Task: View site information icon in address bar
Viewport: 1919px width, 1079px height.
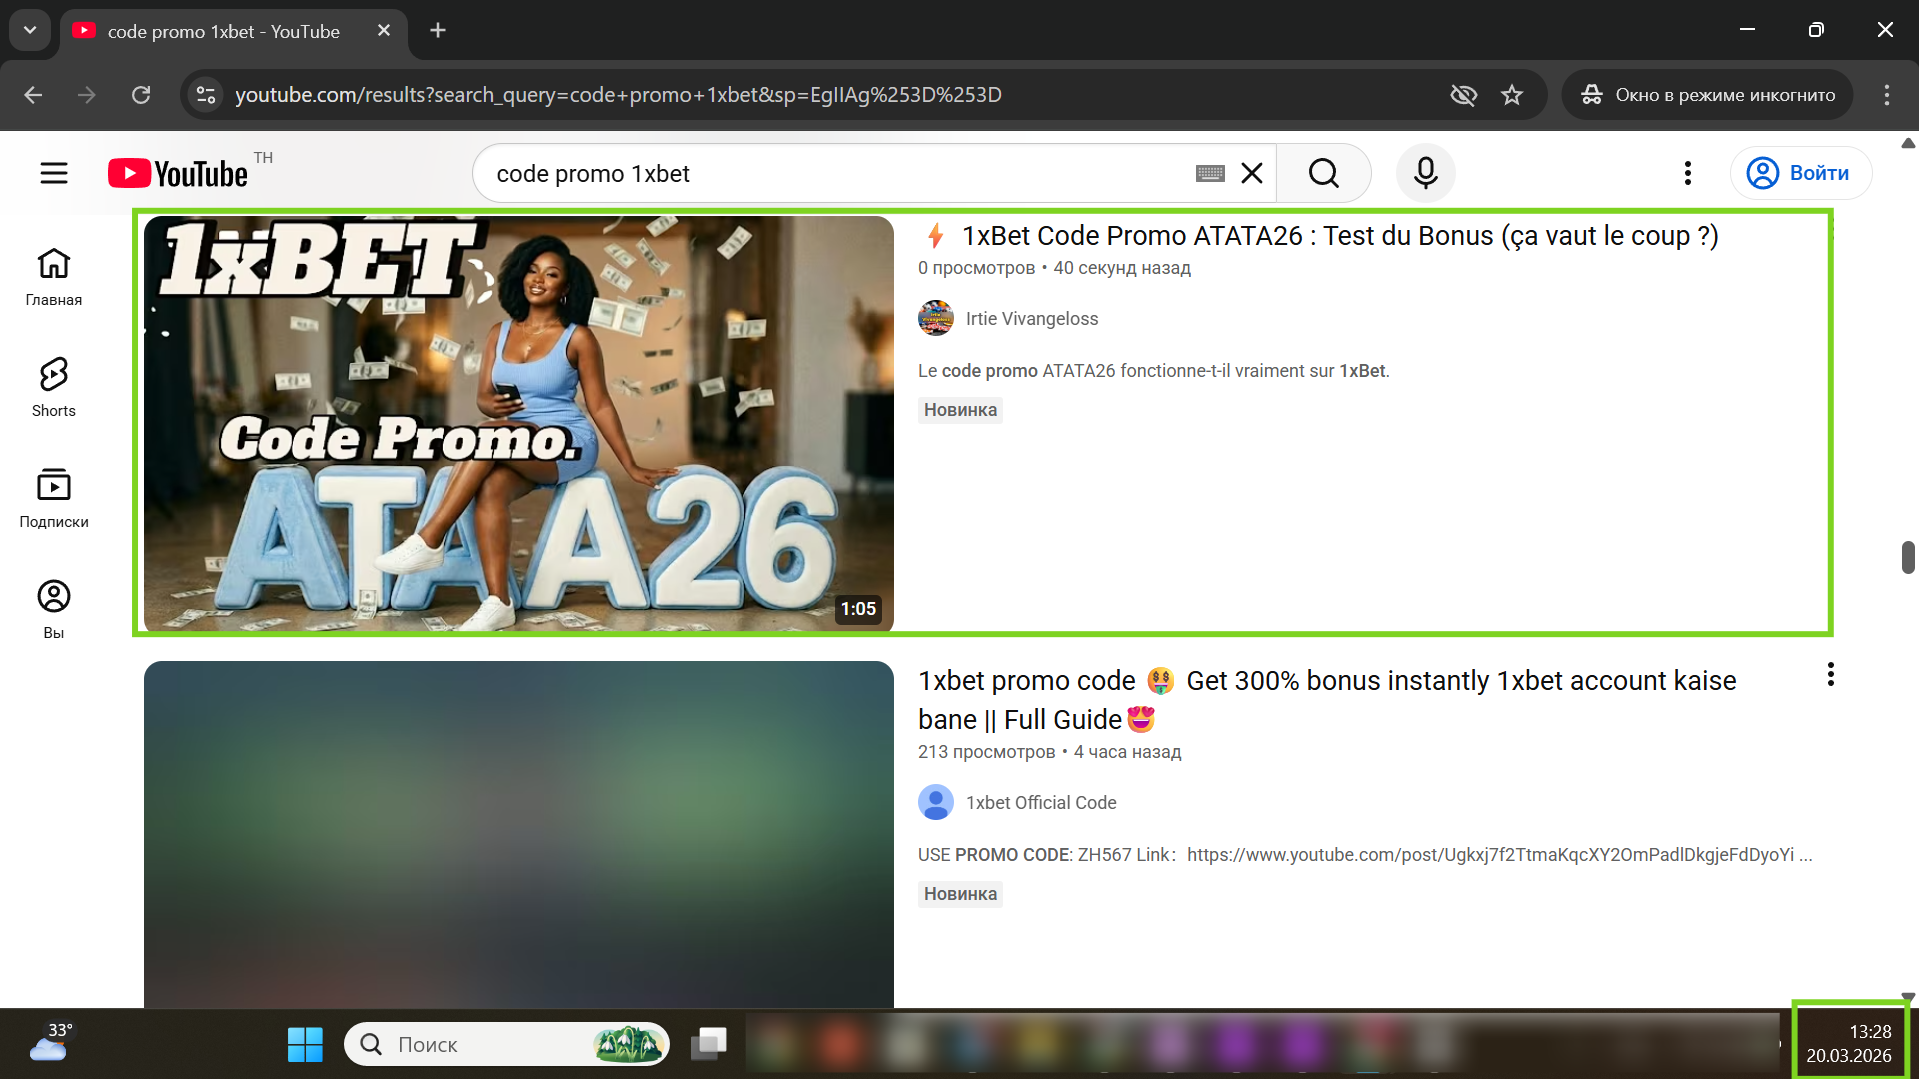Action: coord(206,95)
